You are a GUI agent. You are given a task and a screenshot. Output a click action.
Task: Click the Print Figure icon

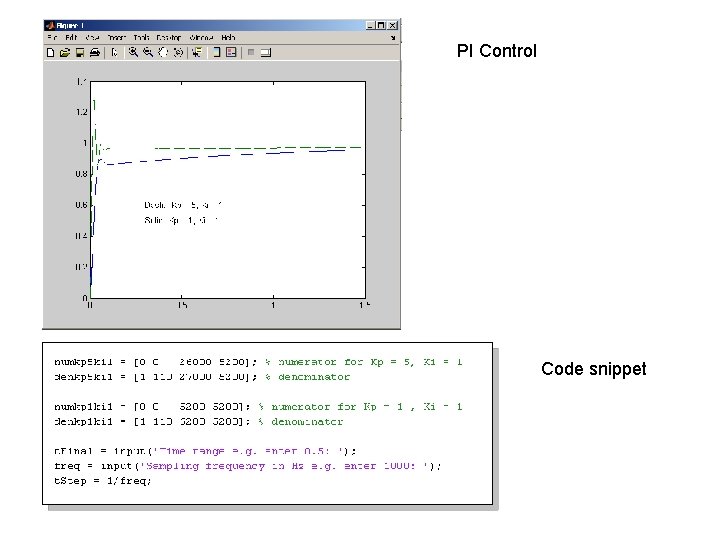[95, 52]
